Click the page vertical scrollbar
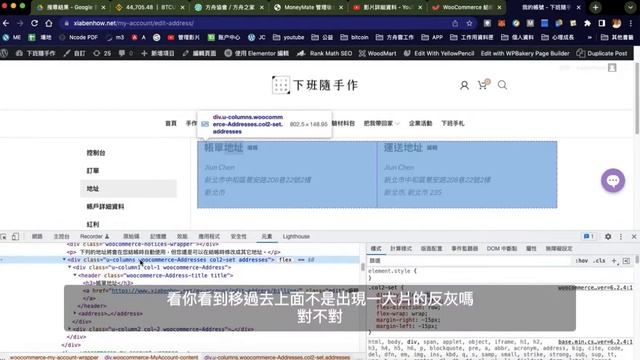 coord(637,98)
